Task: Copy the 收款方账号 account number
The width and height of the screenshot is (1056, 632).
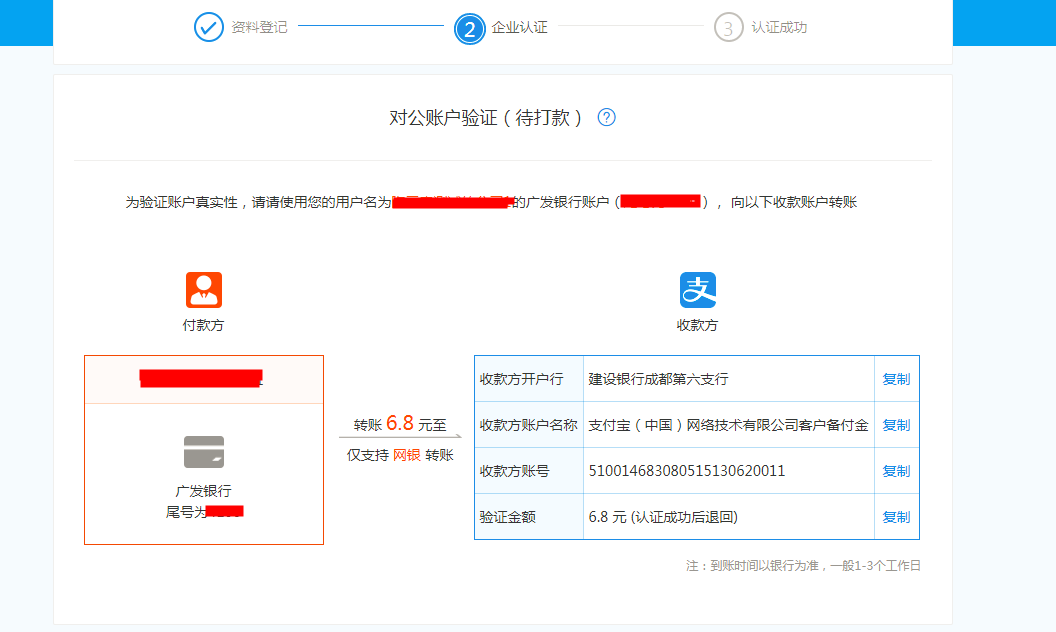Action: tap(896, 471)
